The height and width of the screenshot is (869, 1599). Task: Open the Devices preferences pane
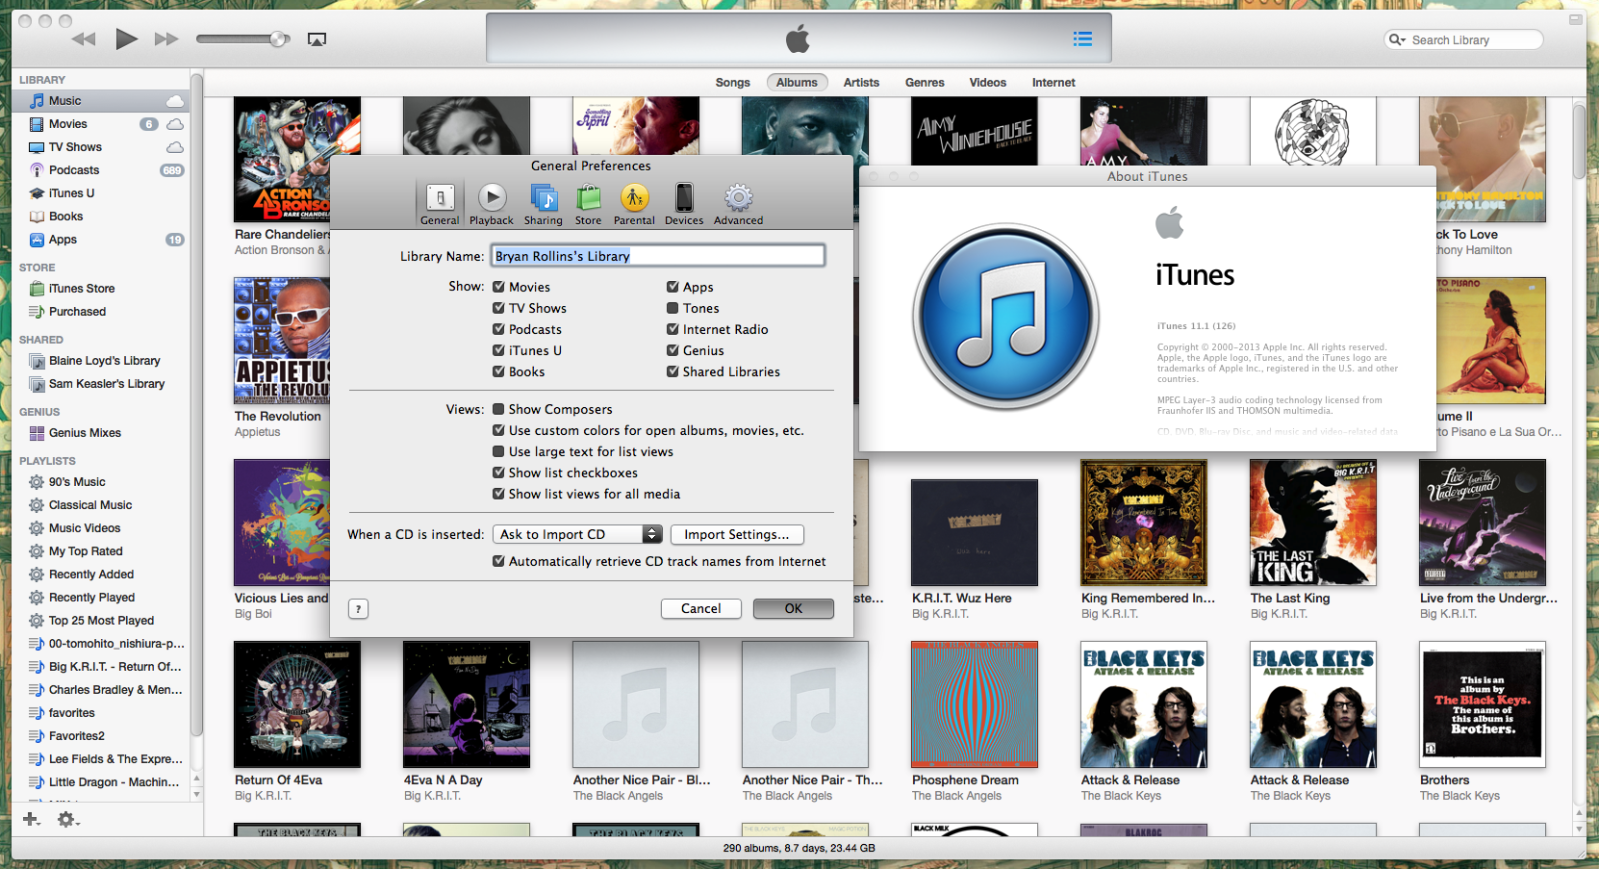click(684, 204)
